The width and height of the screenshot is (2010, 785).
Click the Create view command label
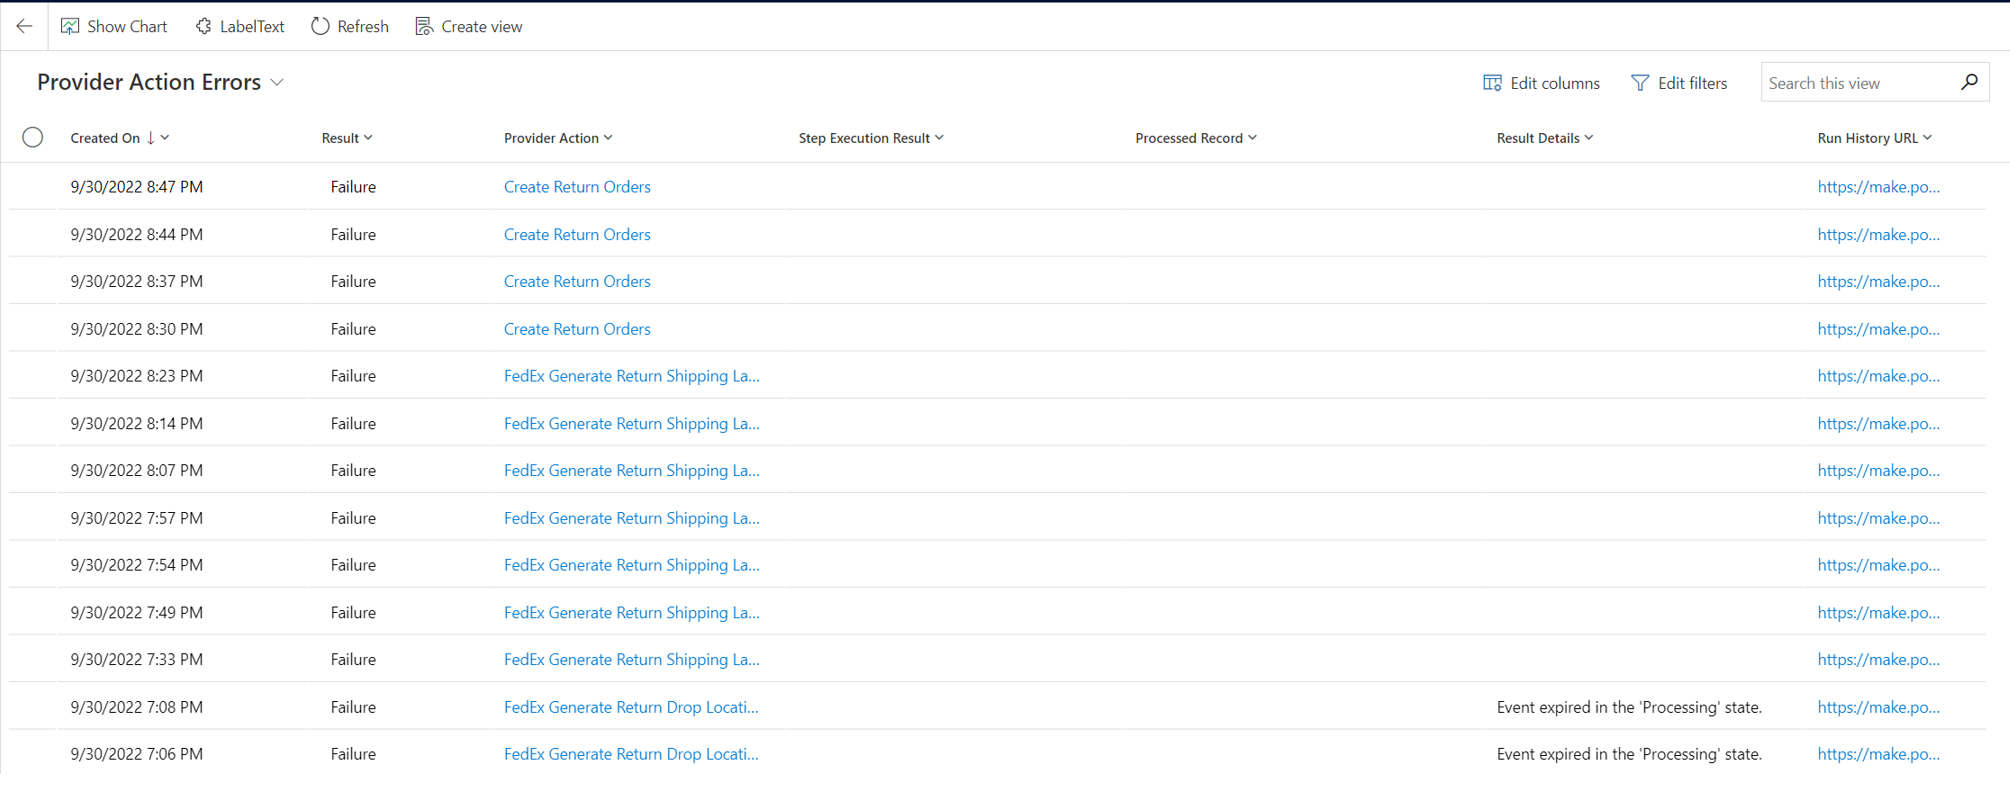coord(482,26)
